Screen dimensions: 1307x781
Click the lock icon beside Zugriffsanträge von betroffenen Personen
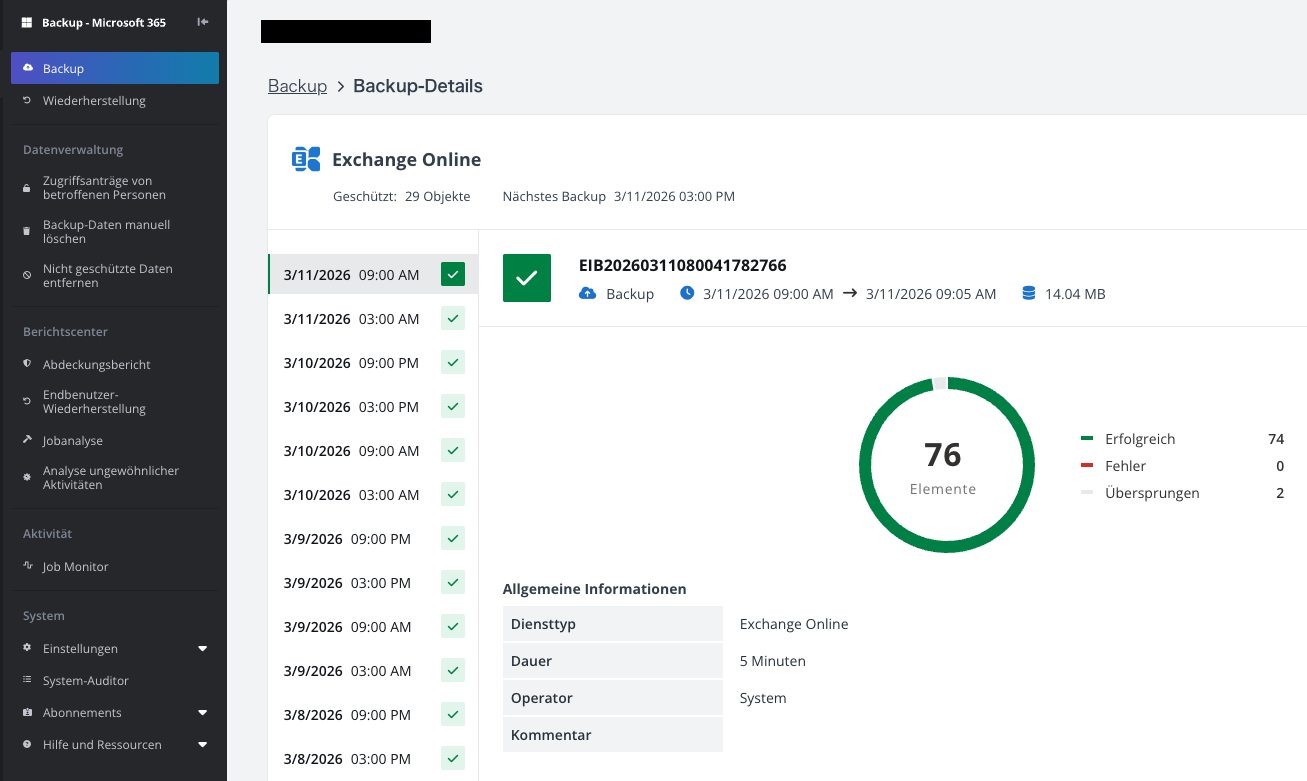pyautogui.click(x=28, y=188)
